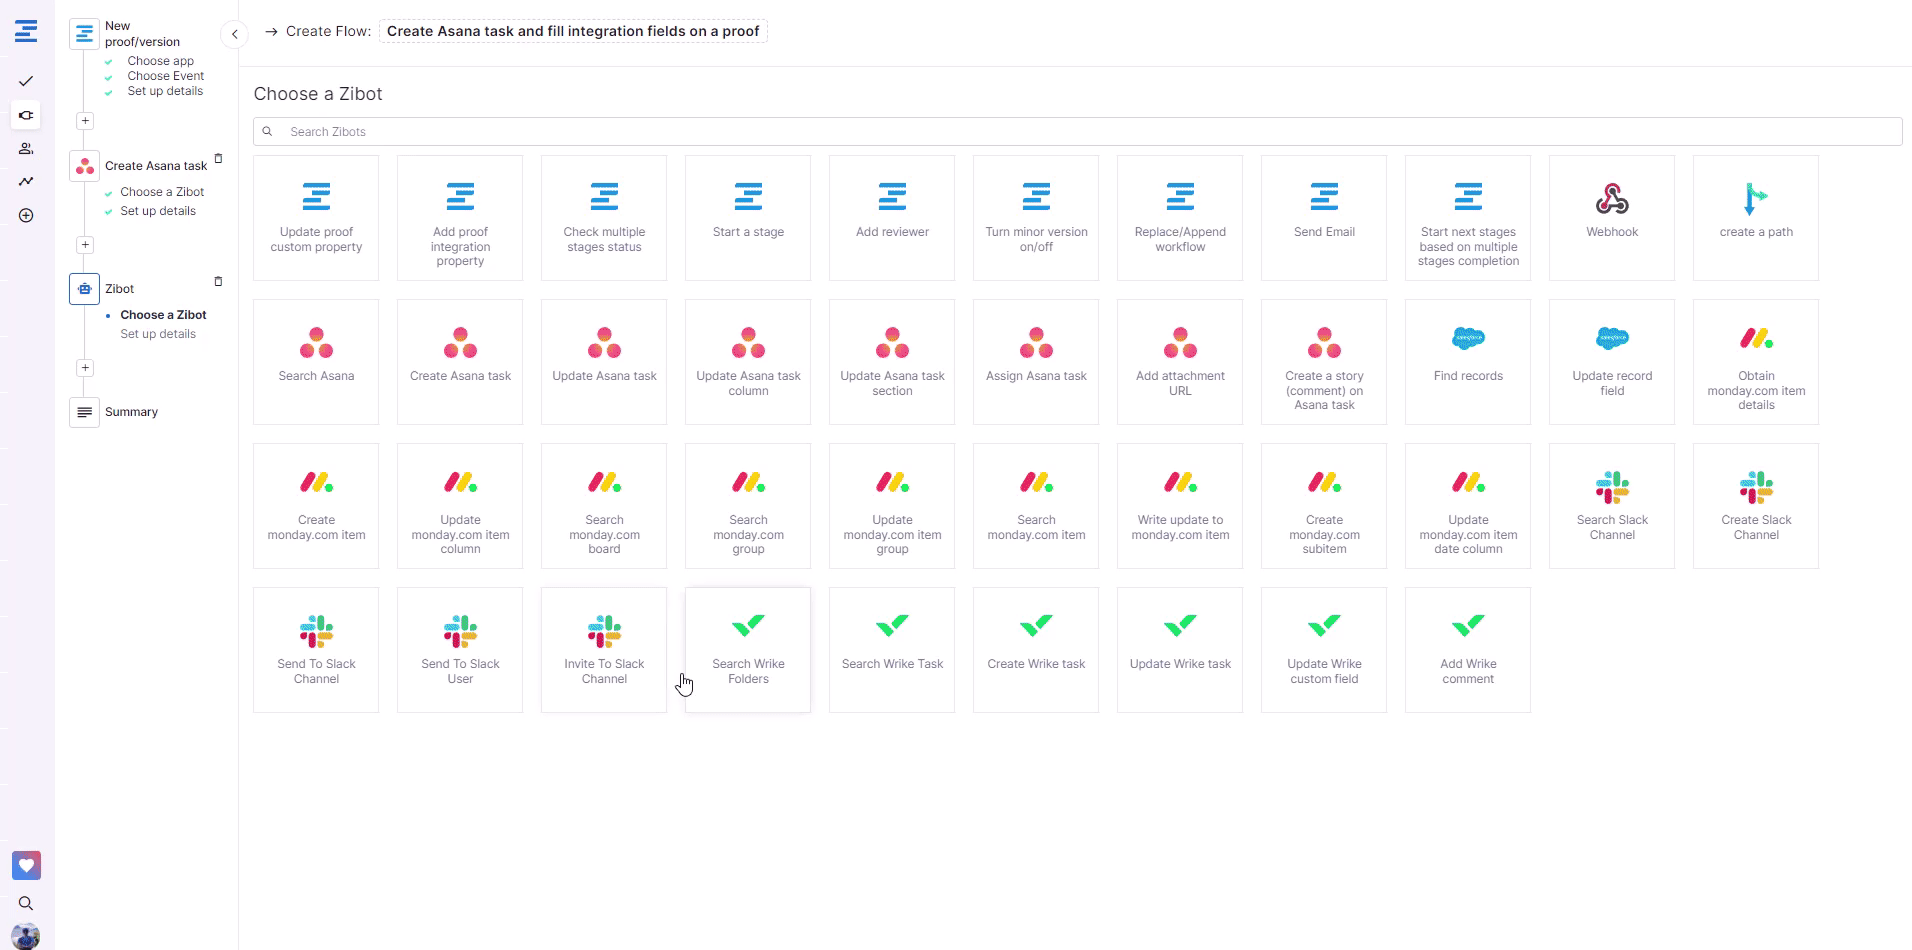Select Turn minor version on/off Zibot
Viewport: 1912px width, 950px height.
[x=1036, y=218]
